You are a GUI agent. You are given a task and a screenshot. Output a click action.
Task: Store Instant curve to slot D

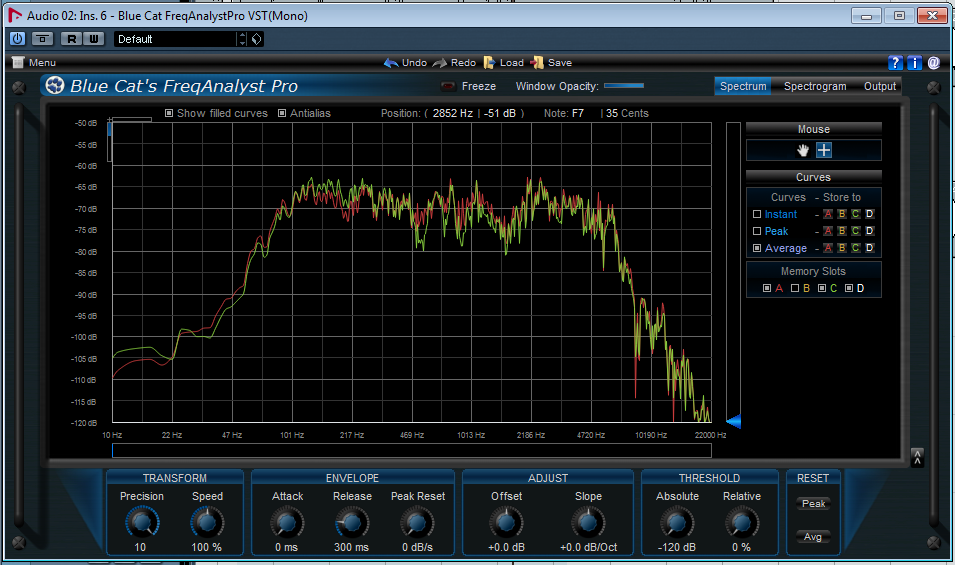[870, 214]
